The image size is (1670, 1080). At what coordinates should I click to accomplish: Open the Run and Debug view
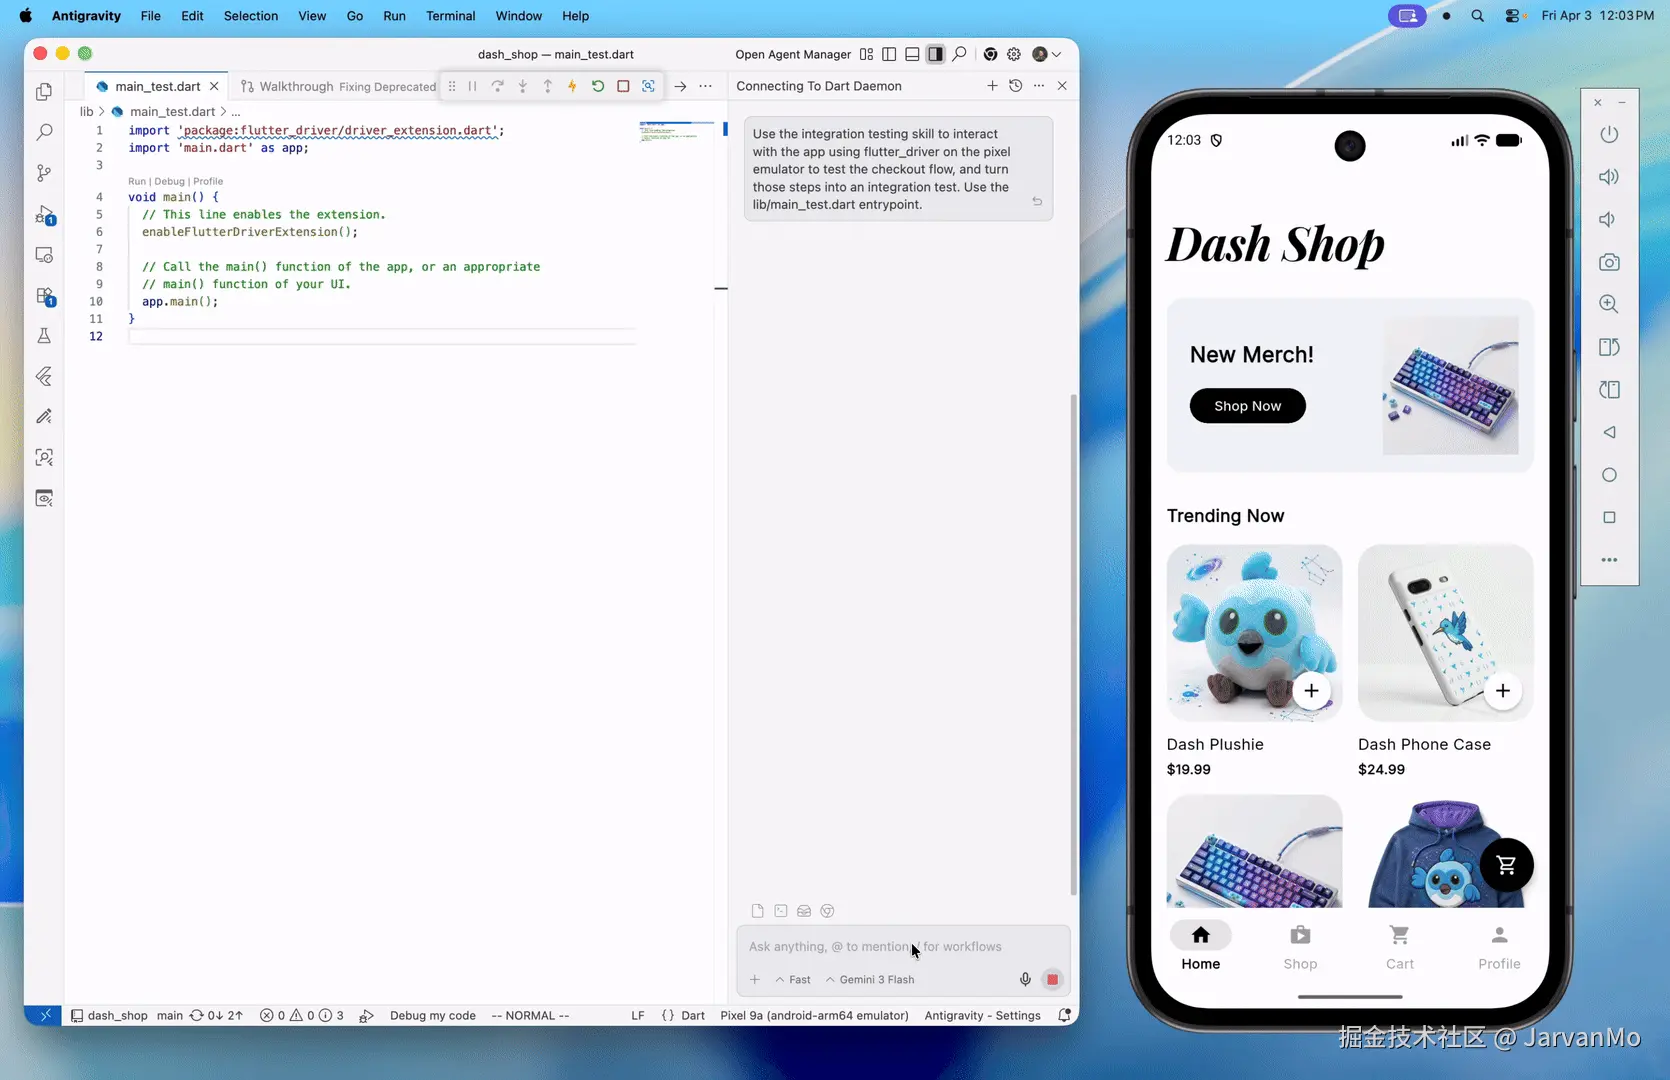point(44,214)
